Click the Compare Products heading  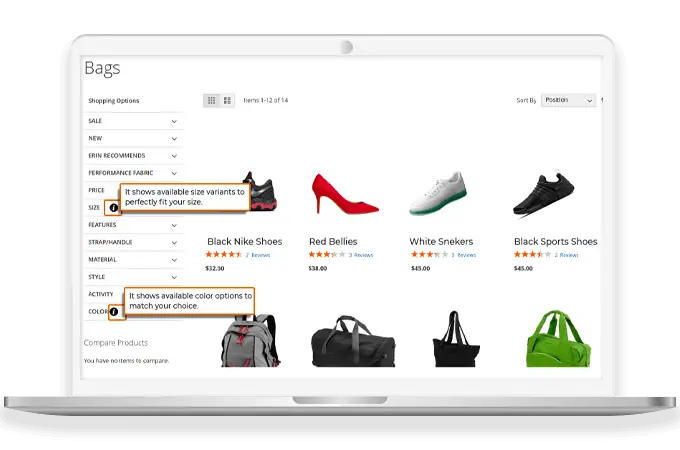[116, 343]
